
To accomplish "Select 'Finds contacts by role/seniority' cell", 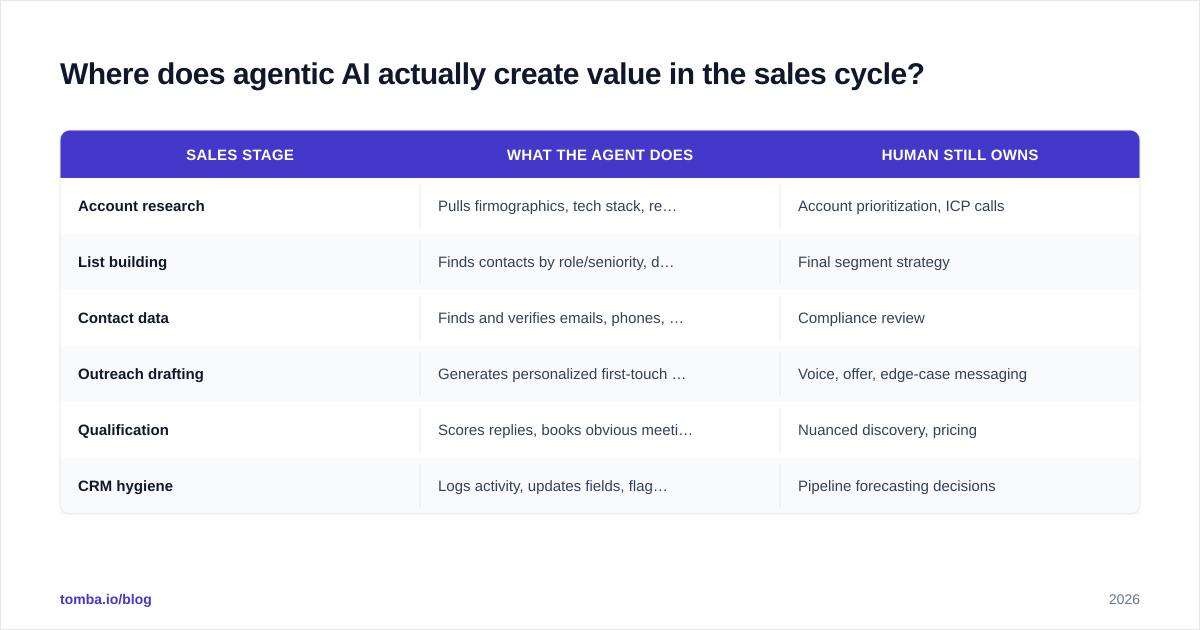I will coord(600,262).
